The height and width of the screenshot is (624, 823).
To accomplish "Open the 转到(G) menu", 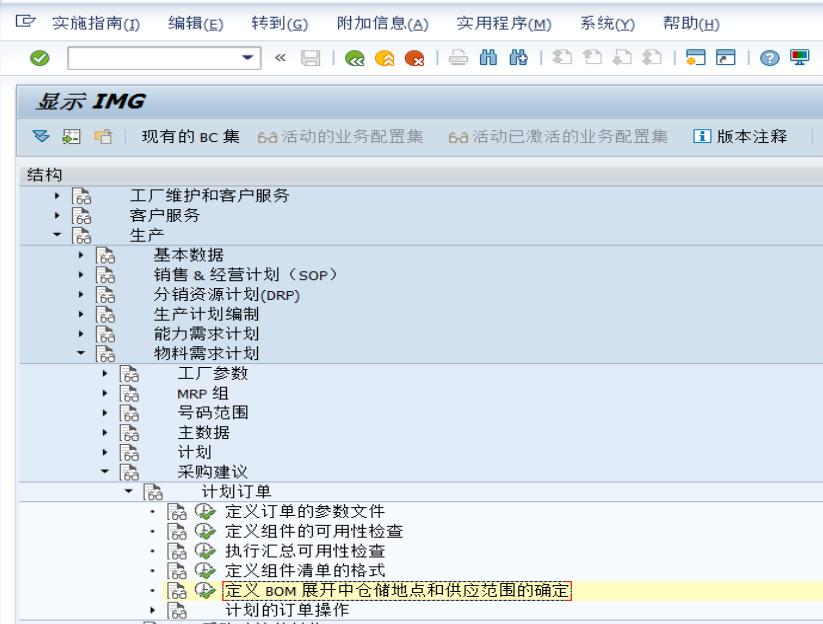I will (279, 24).
